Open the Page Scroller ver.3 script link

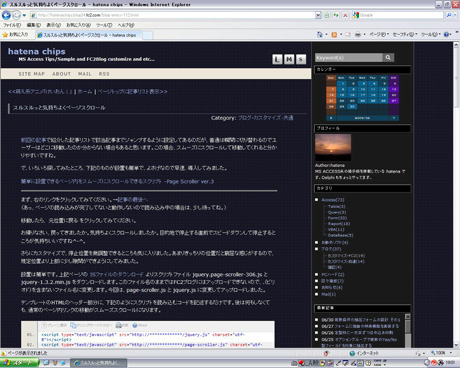click(x=117, y=181)
